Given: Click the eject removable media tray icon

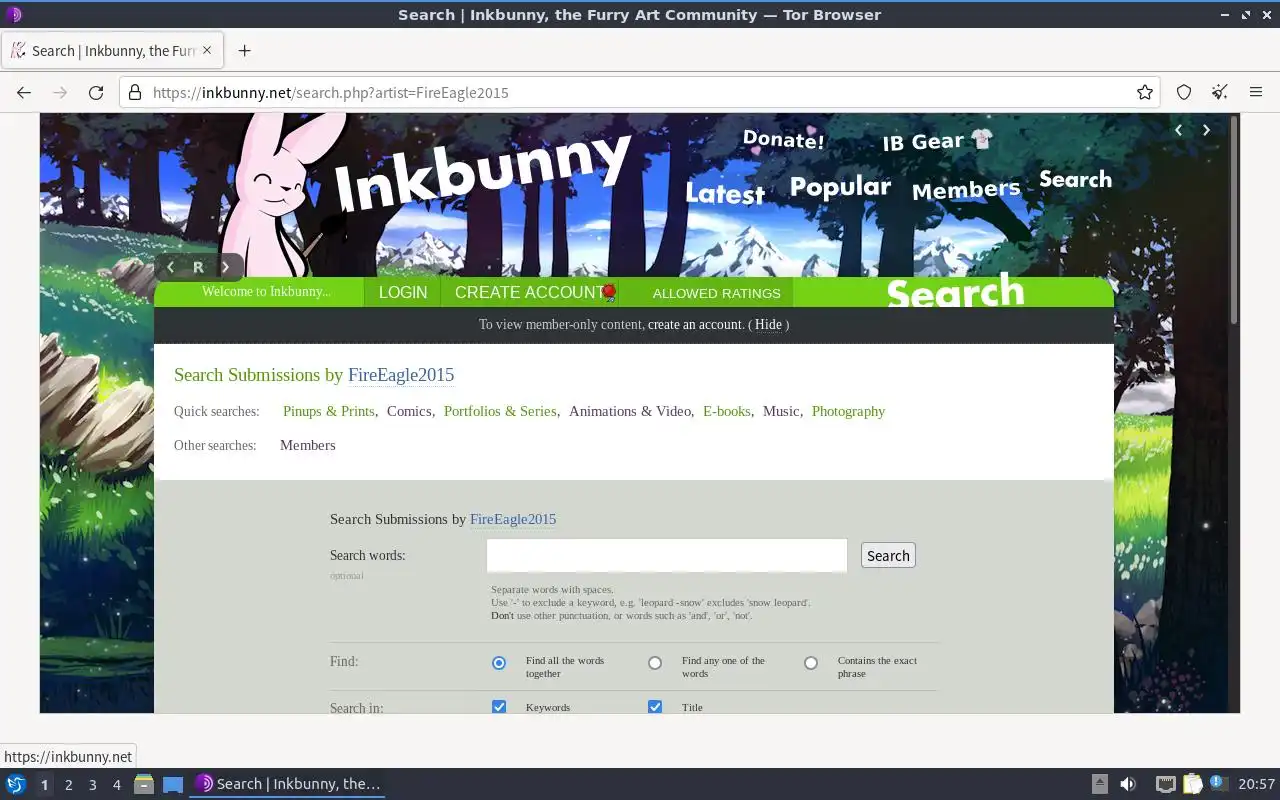Looking at the screenshot, I should point(1099,784).
